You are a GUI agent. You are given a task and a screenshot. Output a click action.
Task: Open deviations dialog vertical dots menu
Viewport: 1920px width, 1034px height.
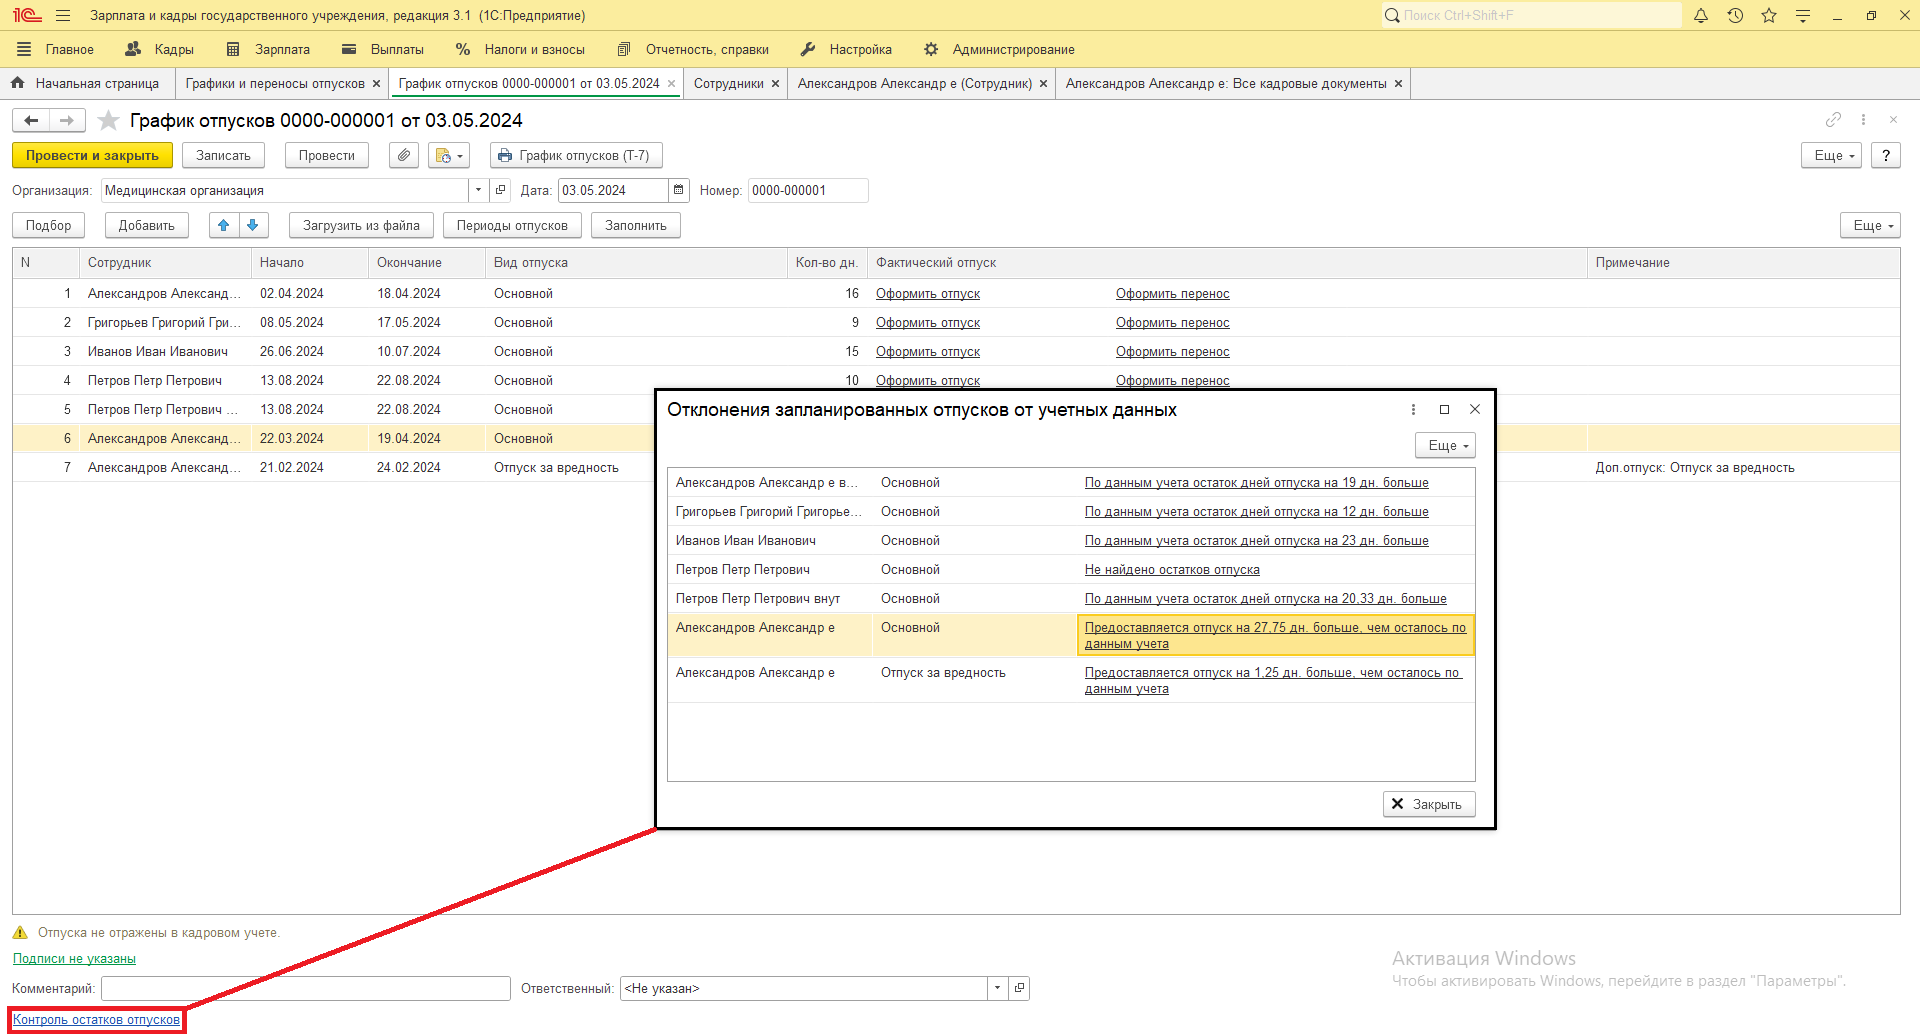[x=1413, y=410]
